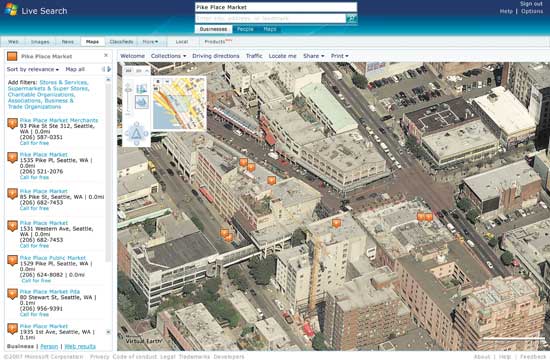Rotate view with the right compass arrow

(x=146, y=133)
